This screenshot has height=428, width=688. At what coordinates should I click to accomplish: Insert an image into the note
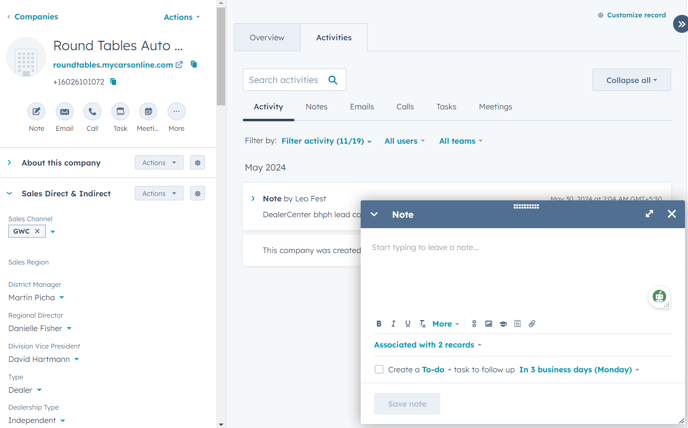click(489, 324)
